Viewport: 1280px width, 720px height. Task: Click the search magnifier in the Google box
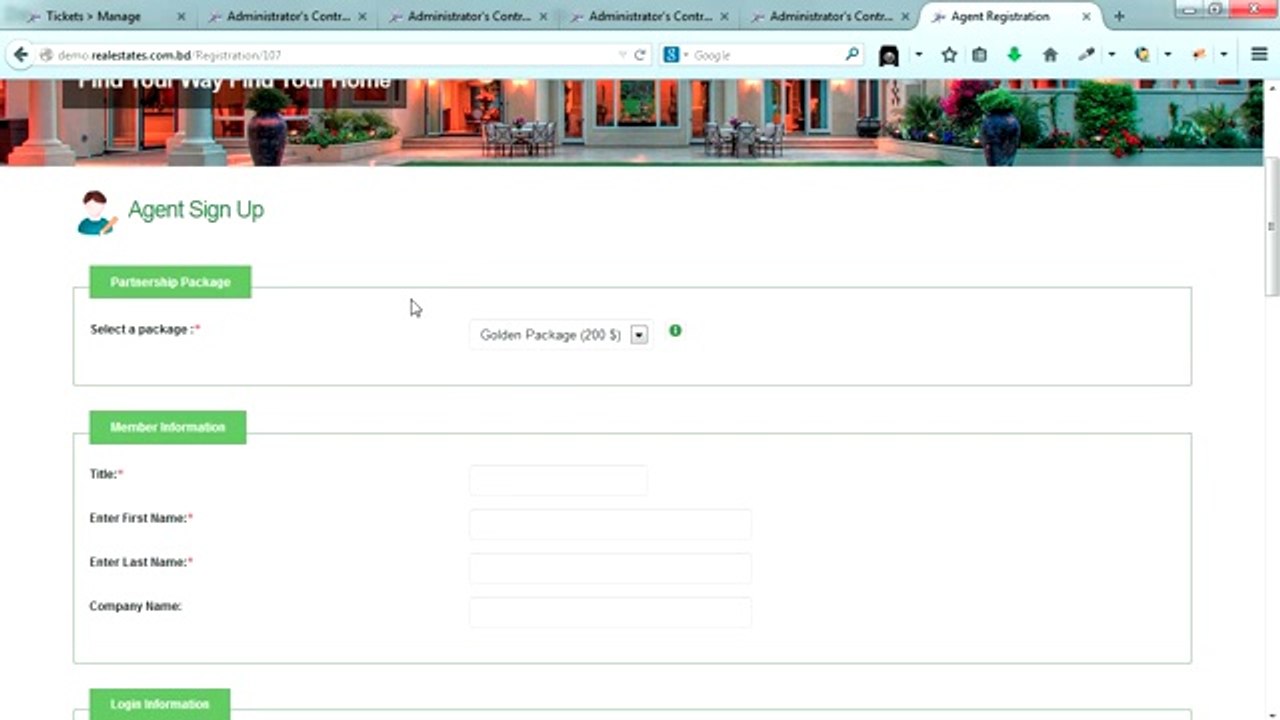pos(852,55)
